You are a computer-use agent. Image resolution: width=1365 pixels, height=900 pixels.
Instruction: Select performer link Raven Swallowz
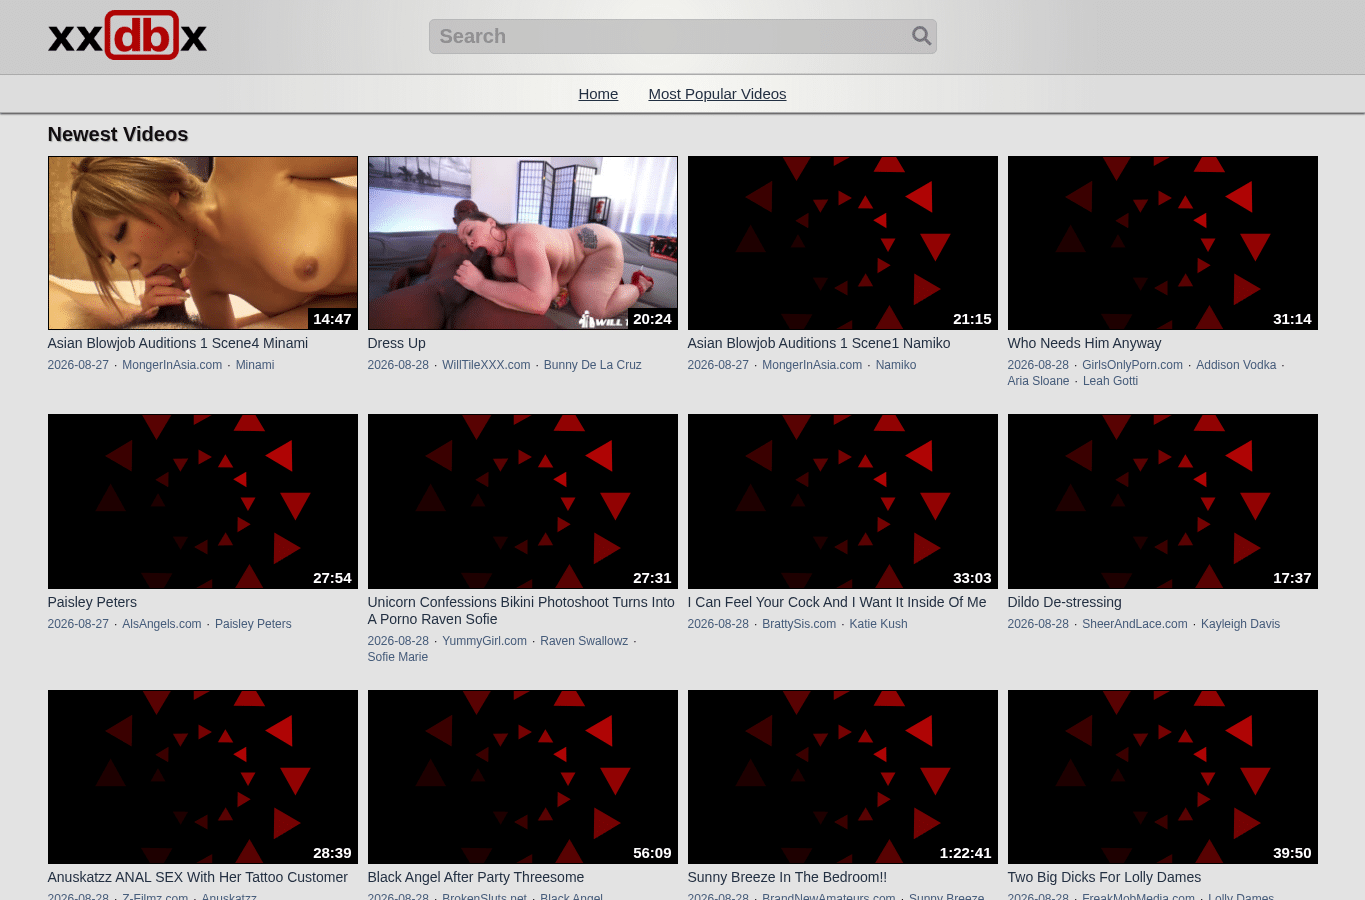pyautogui.click(x=584, y=641)
